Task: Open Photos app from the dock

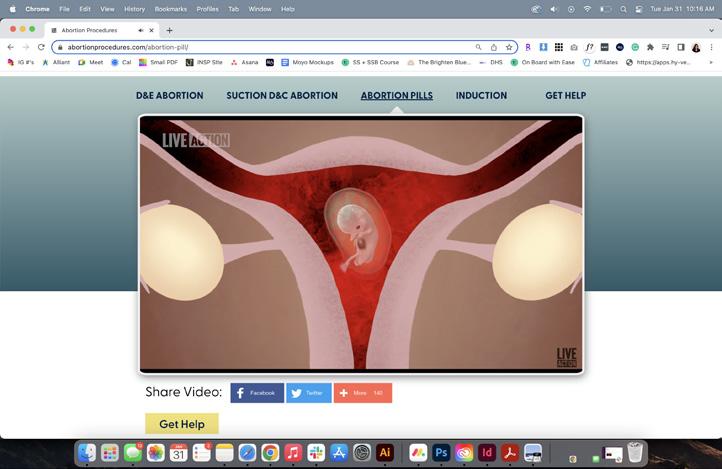Action: tap(156, 453)
